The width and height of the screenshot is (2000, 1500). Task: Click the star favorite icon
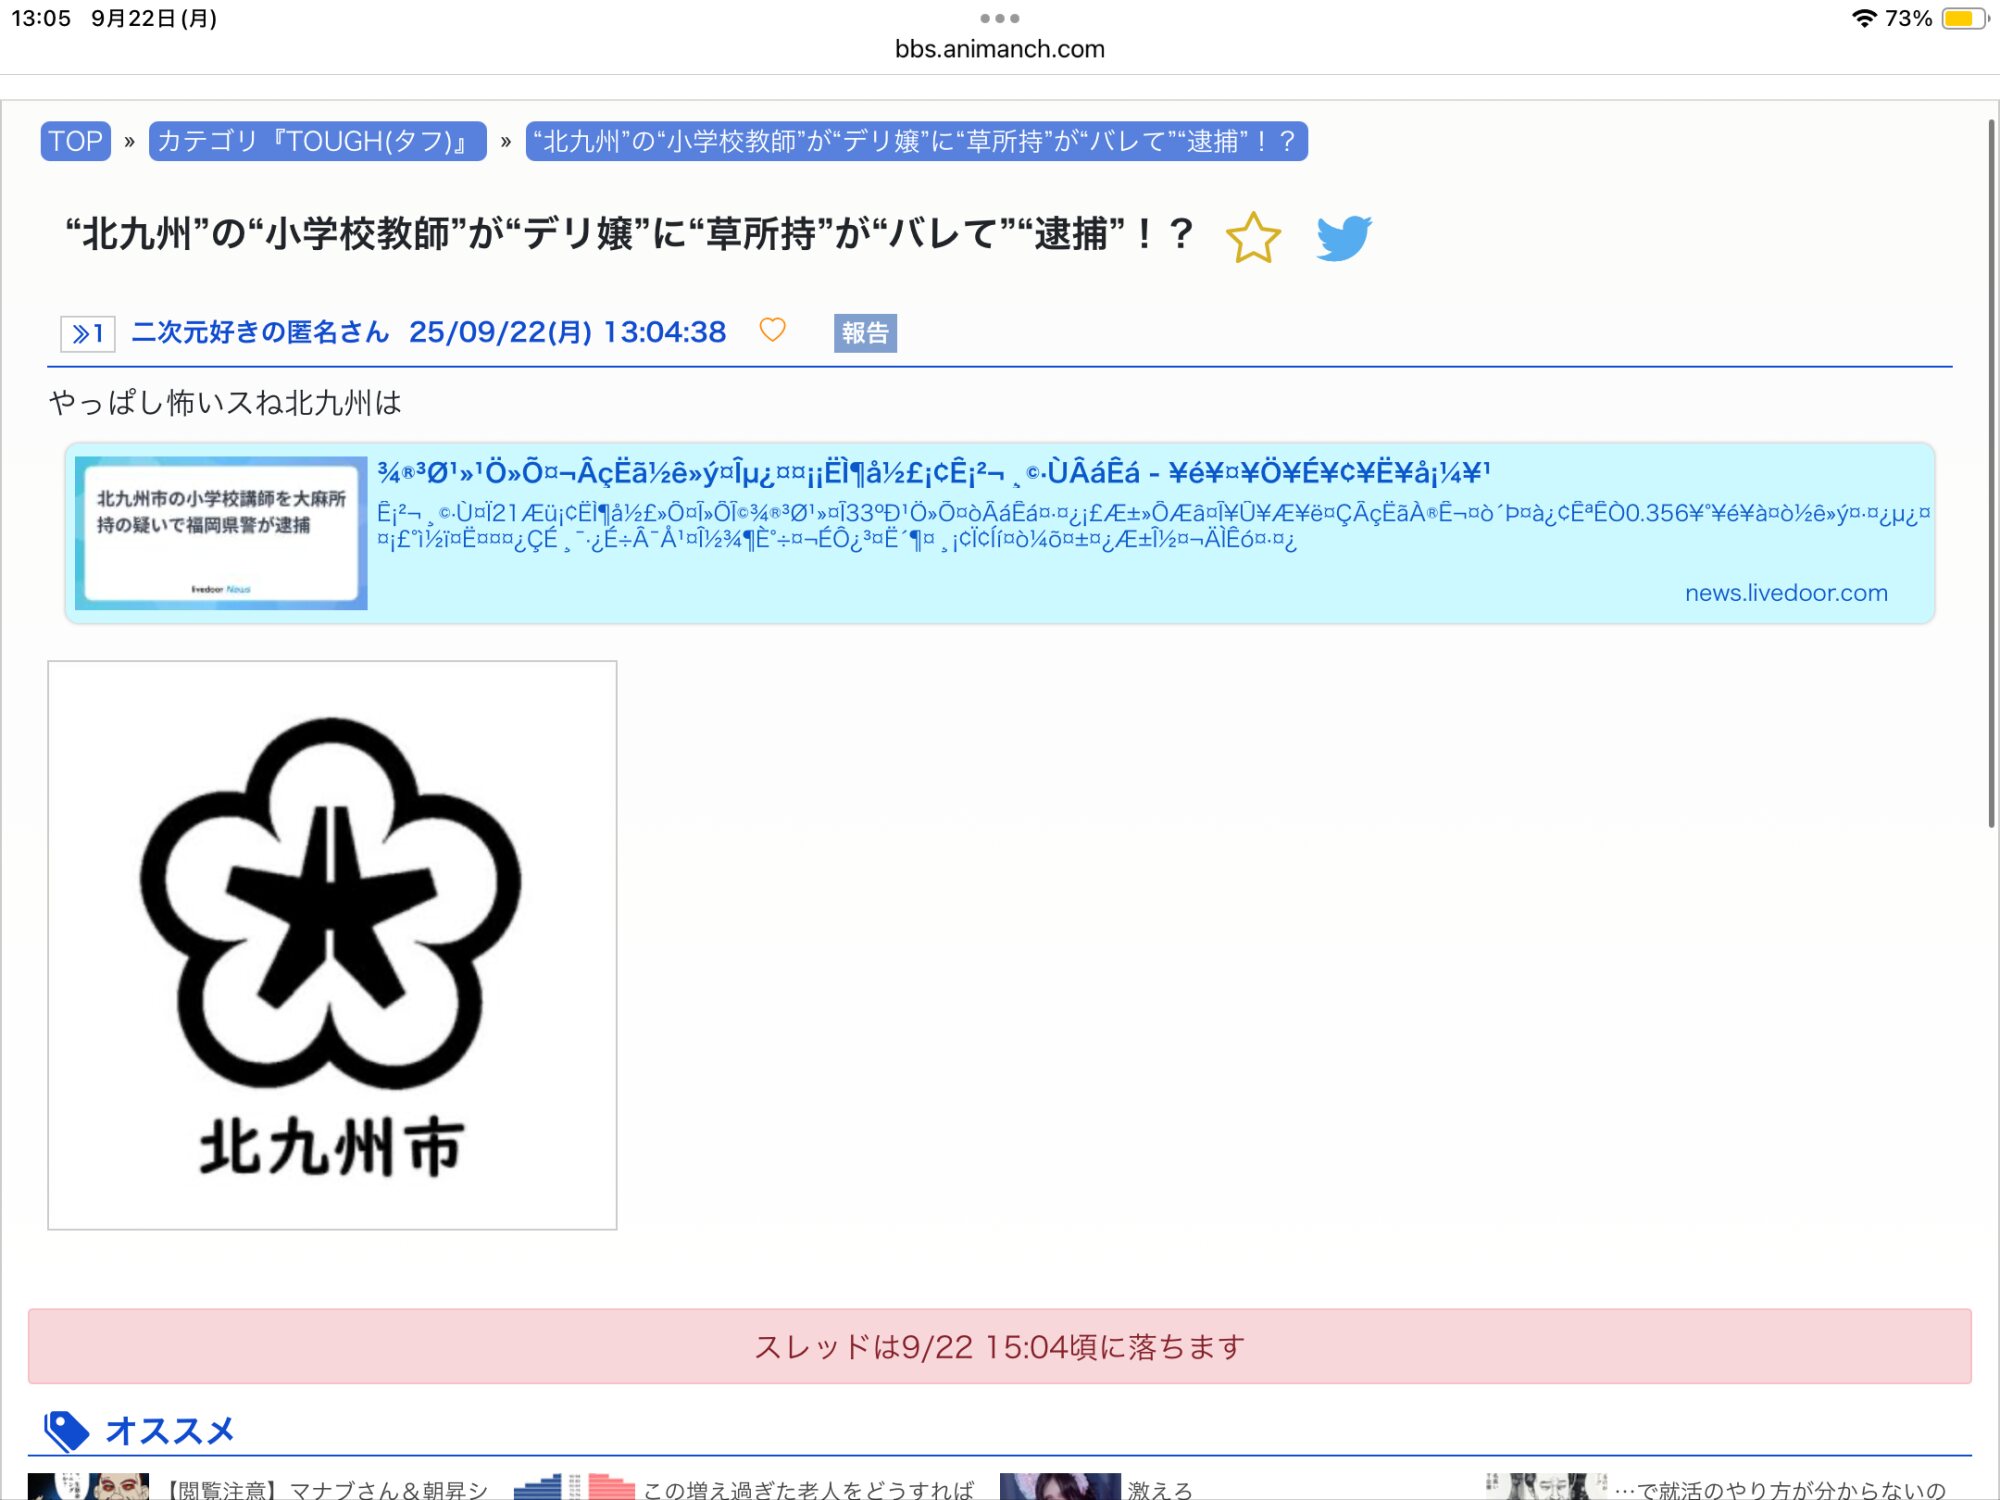click(1252, 238)
